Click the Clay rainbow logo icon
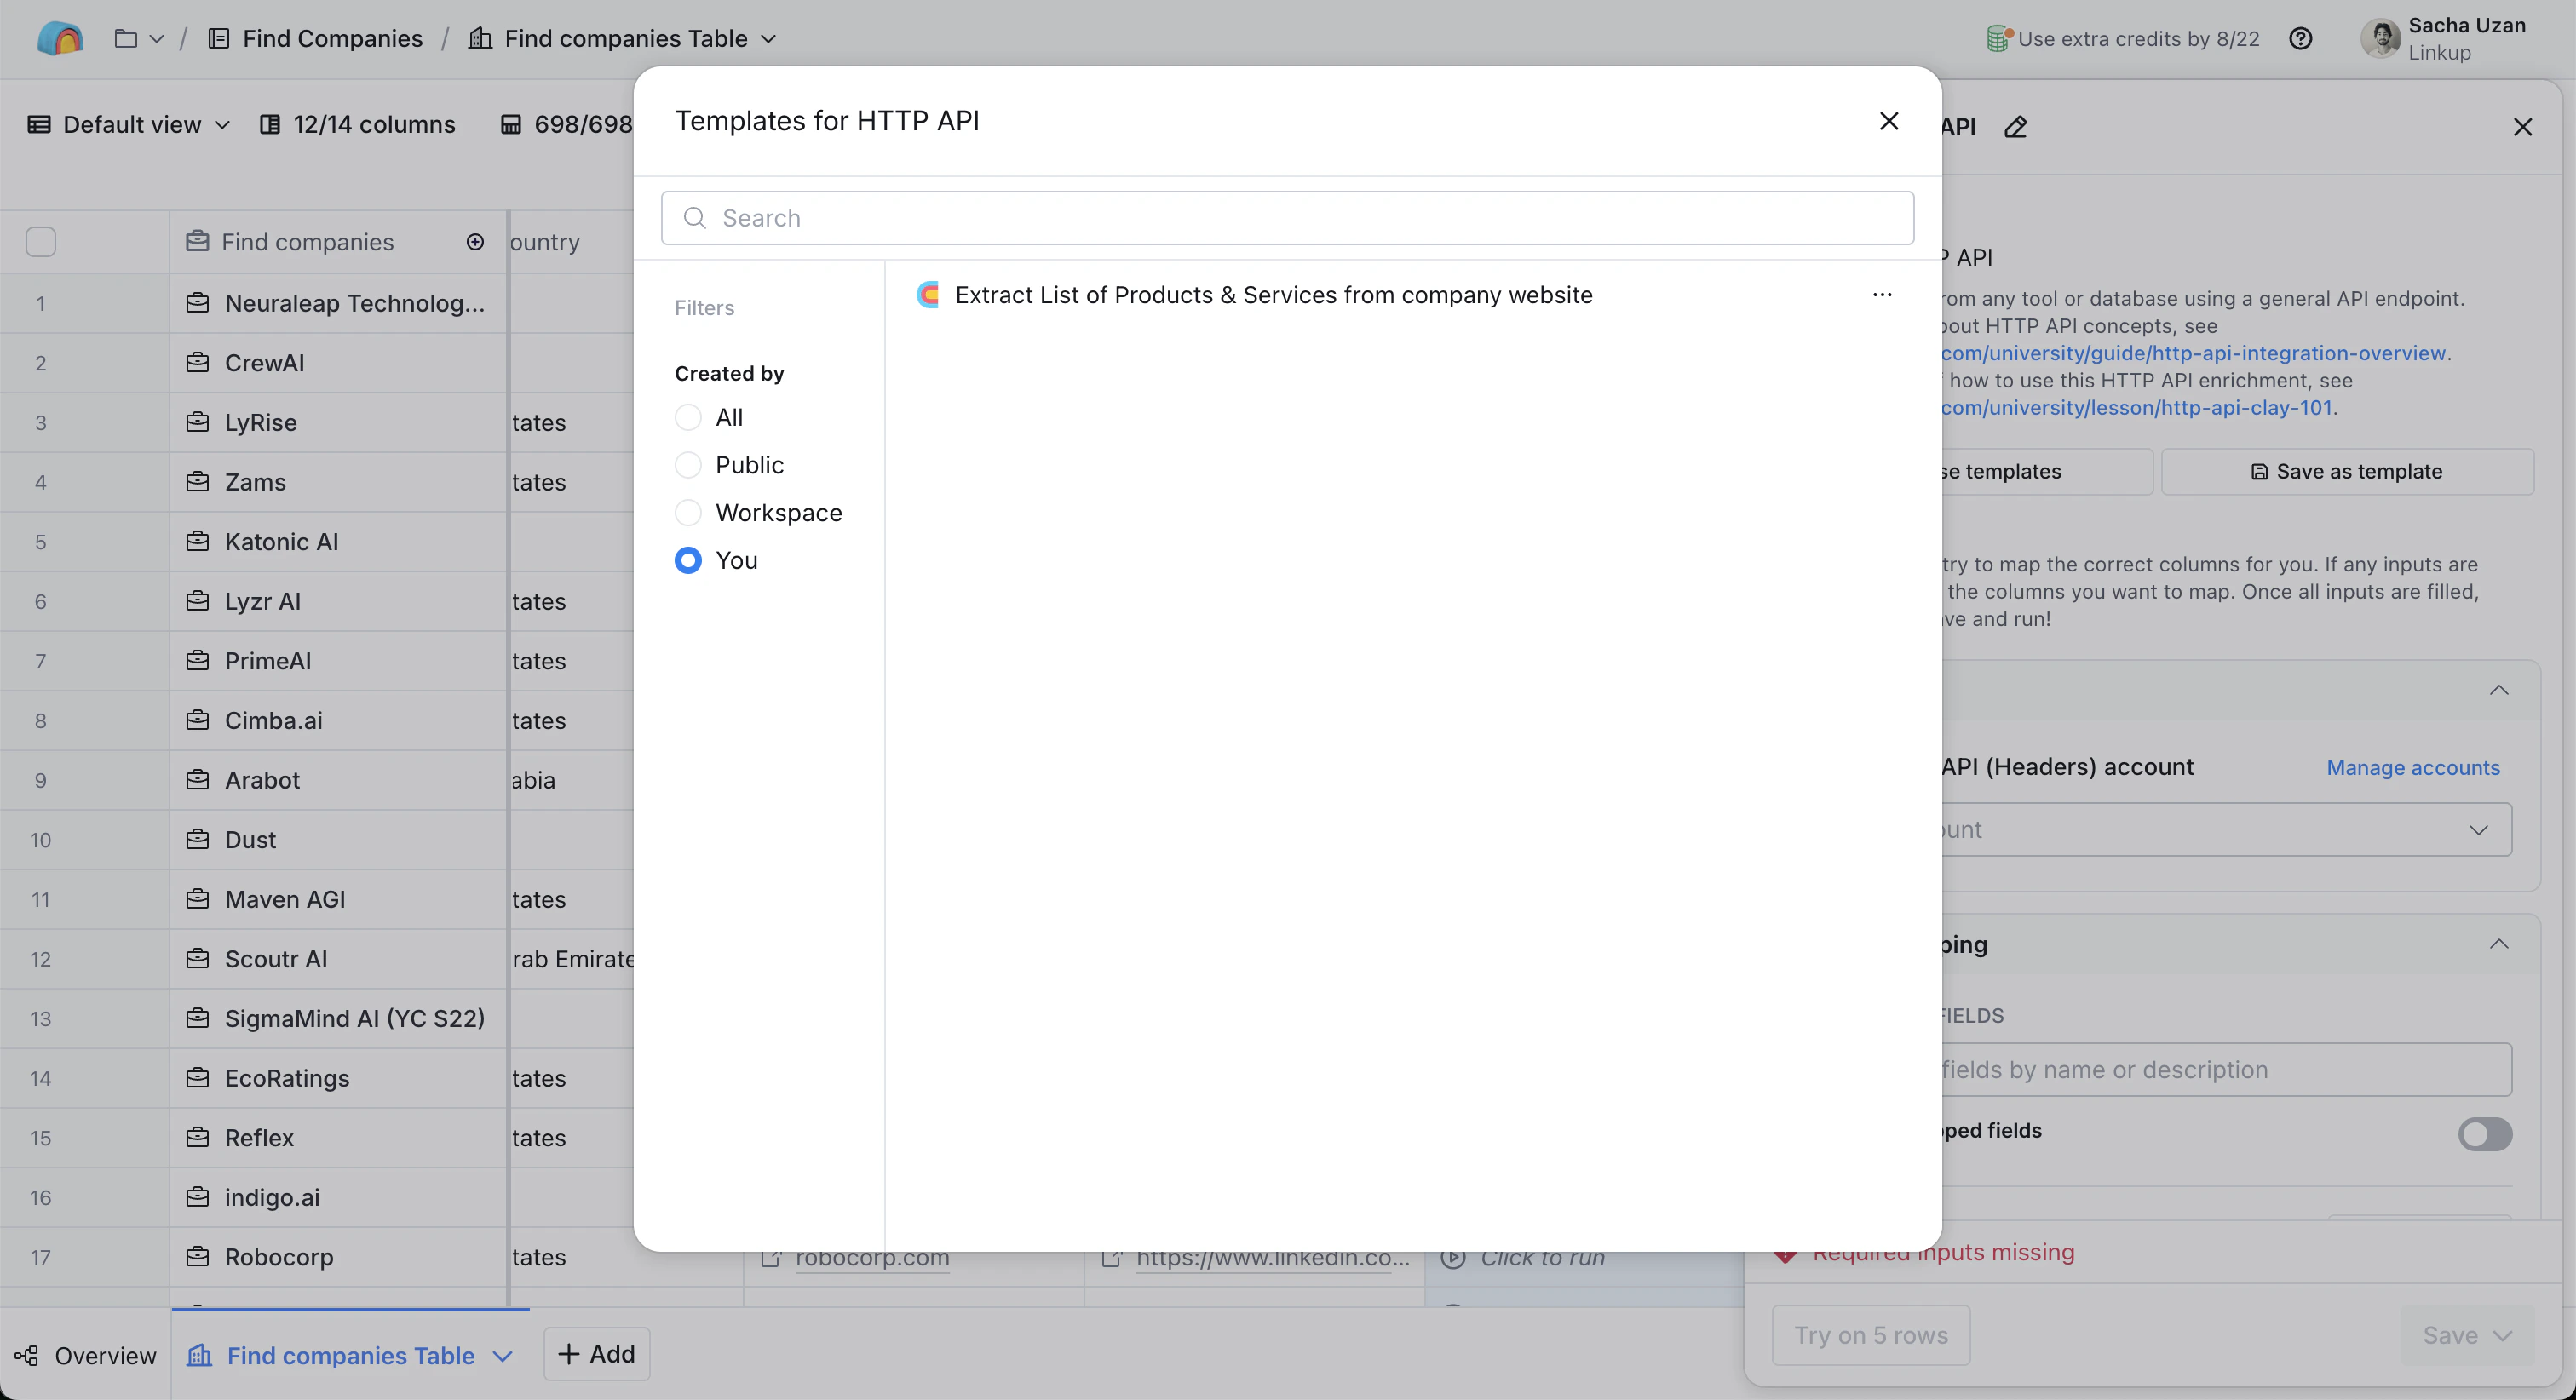 point(60,38)
